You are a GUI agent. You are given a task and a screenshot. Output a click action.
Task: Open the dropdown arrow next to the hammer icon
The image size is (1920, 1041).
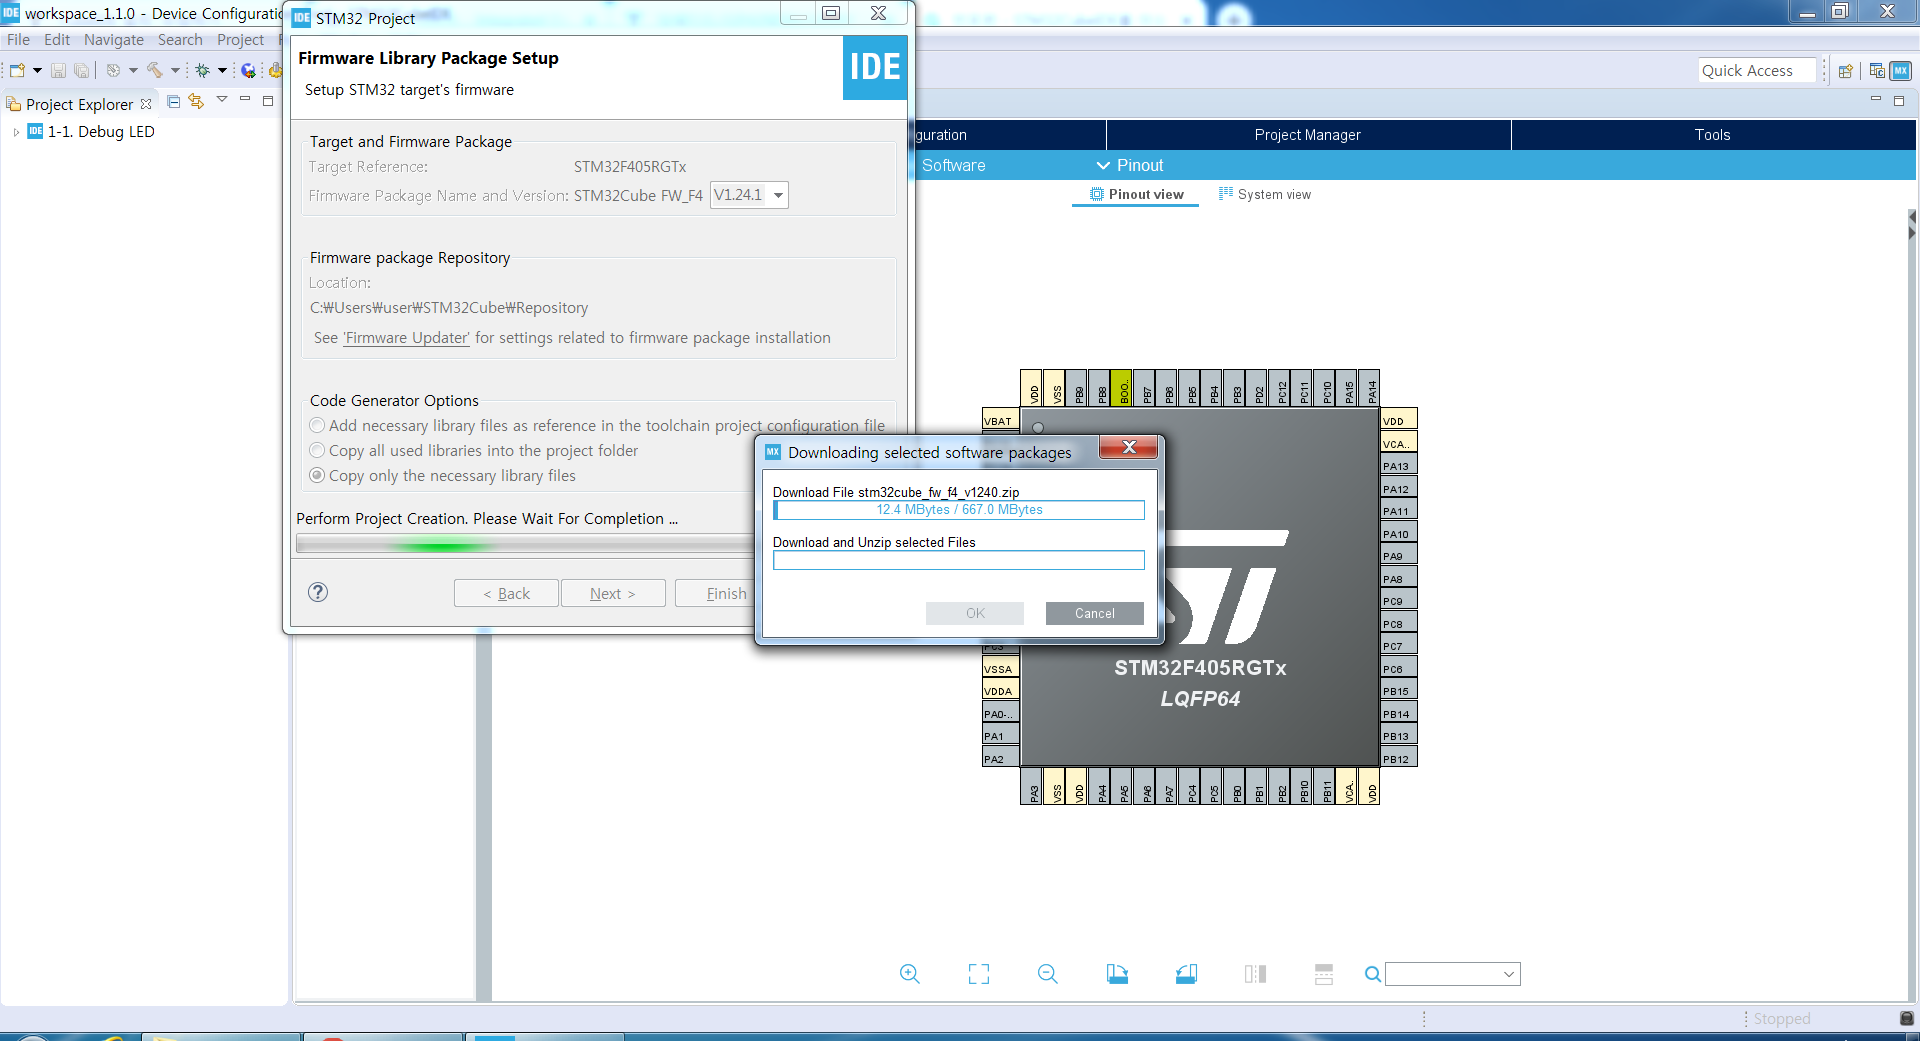coord(175,70)
